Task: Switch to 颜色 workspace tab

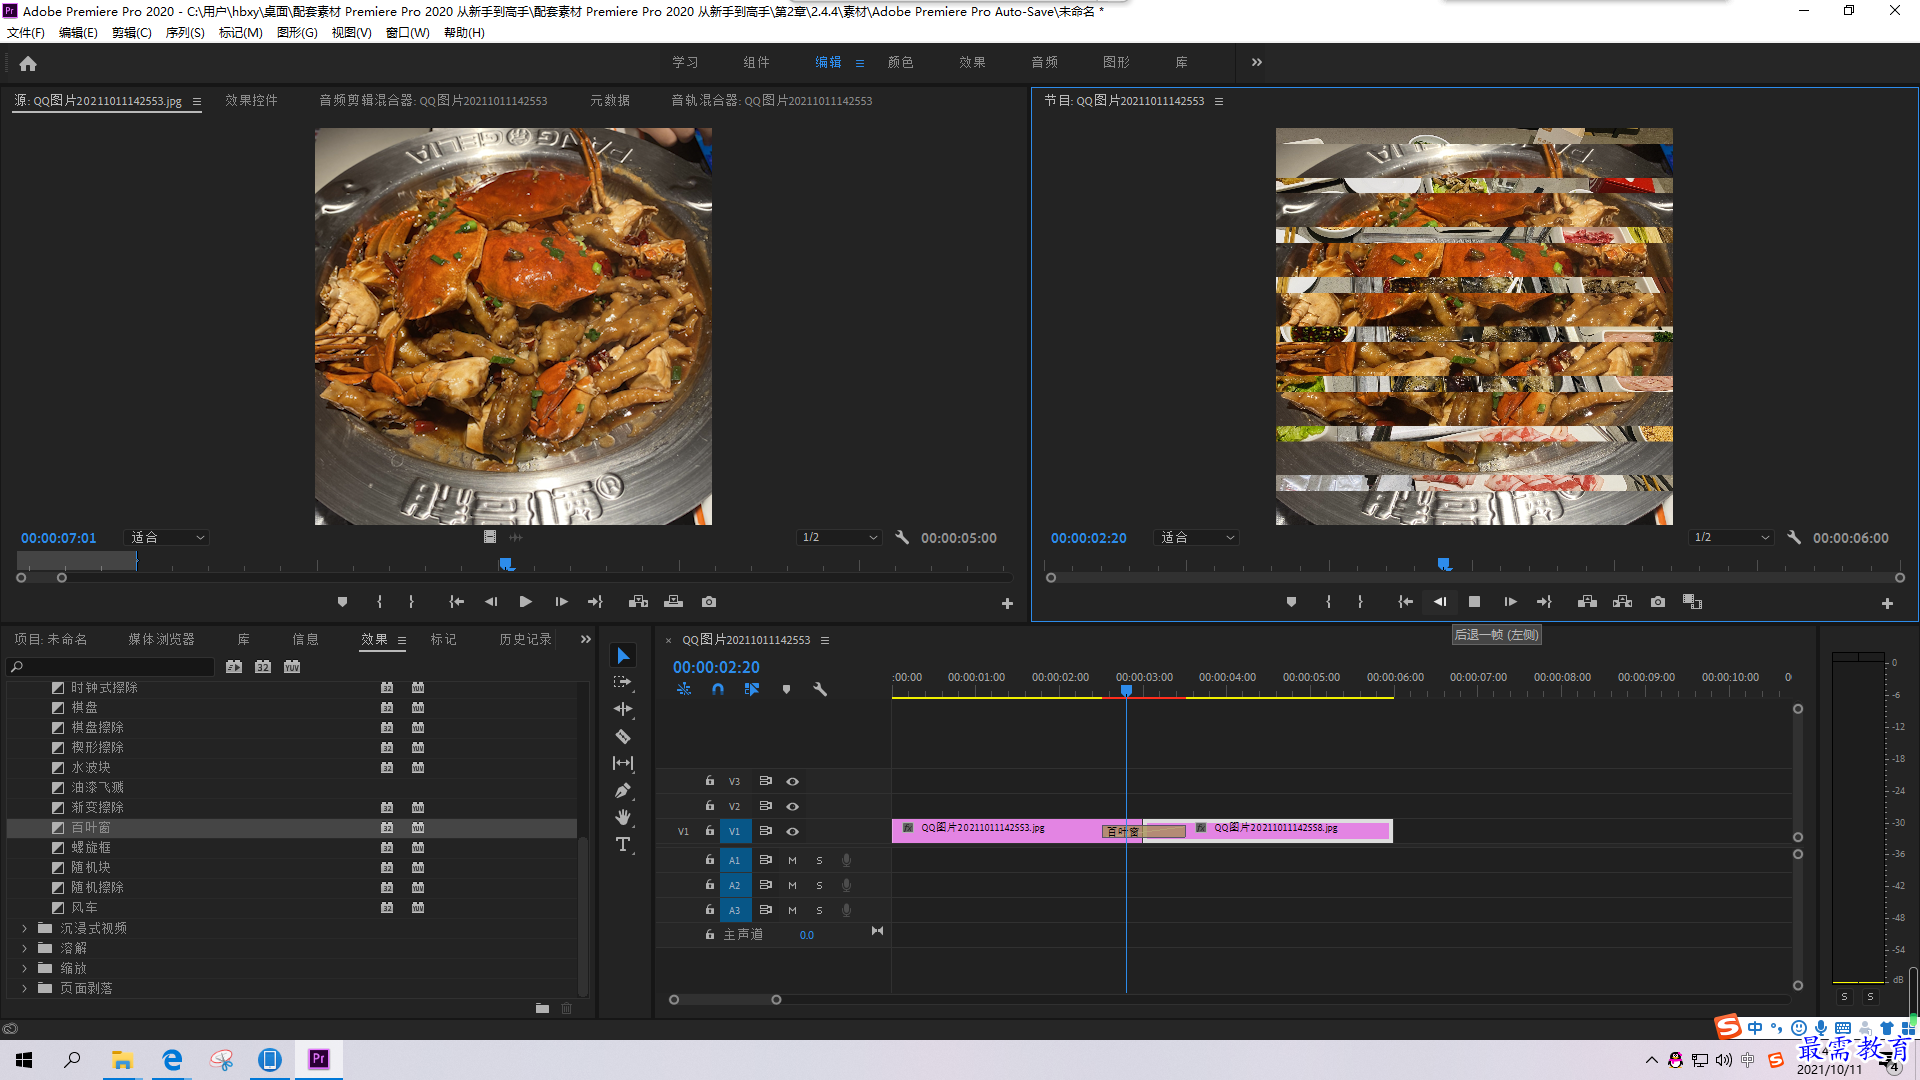Action: [x=901, y=62]
